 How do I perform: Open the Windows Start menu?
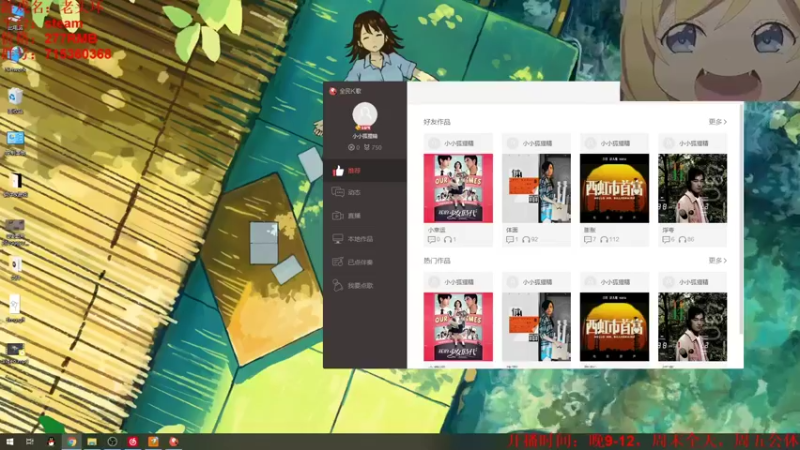9,442
